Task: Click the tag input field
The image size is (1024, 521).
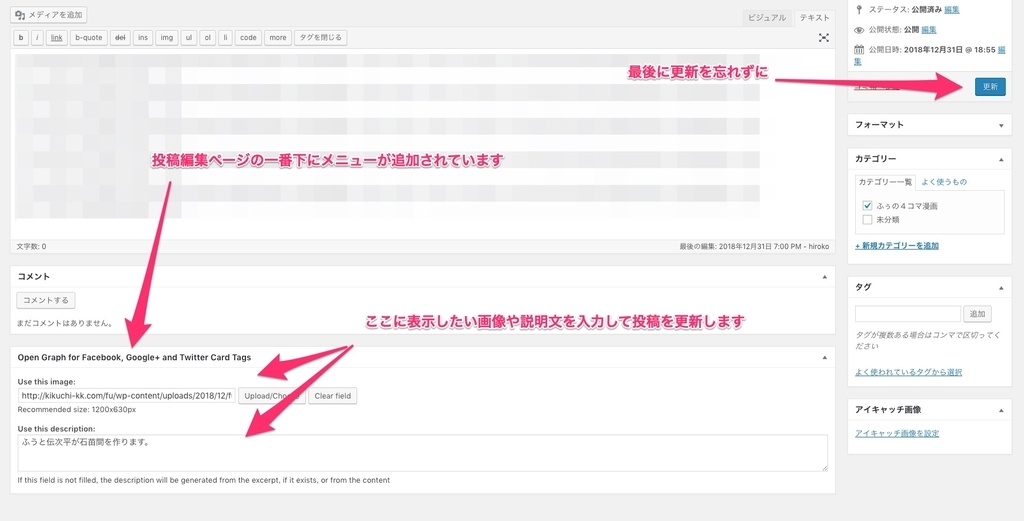Action: pyautogui.click(x=908, y=313)
